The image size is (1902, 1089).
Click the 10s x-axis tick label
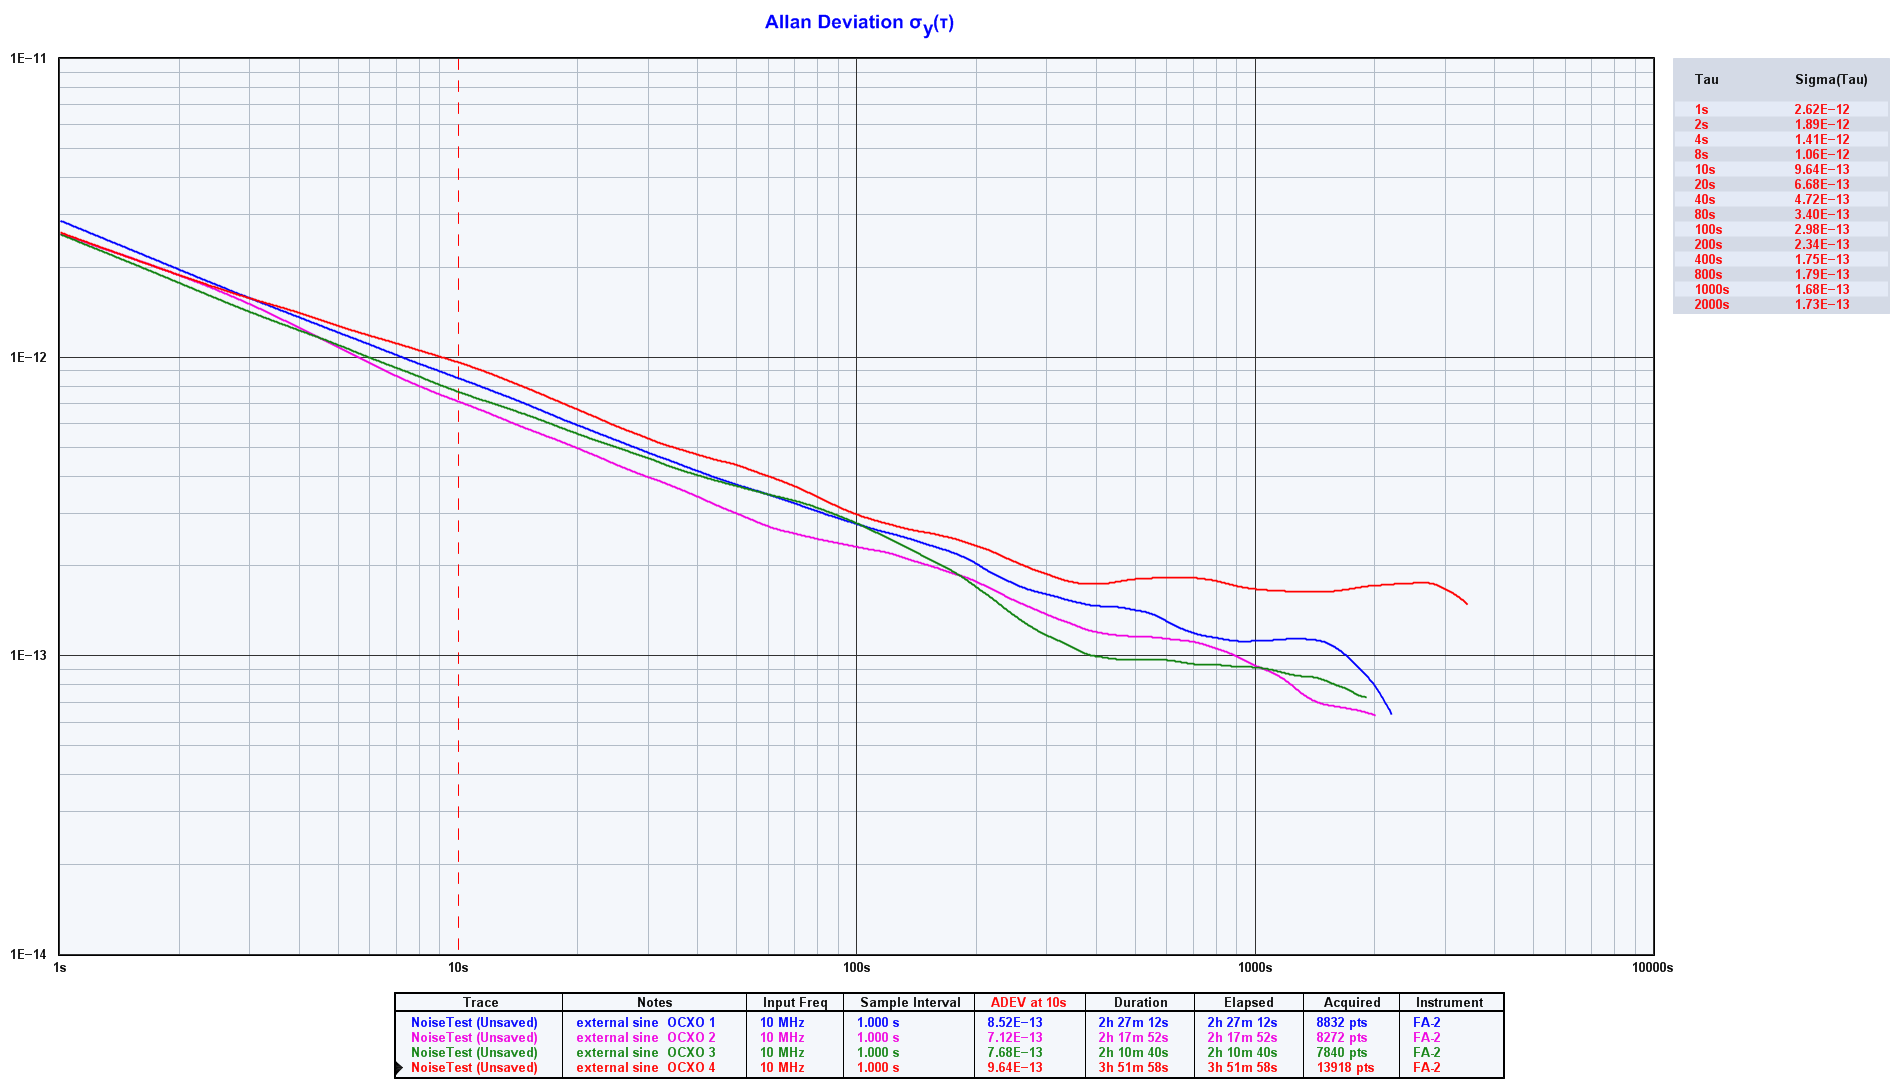(x=458, y=968)
